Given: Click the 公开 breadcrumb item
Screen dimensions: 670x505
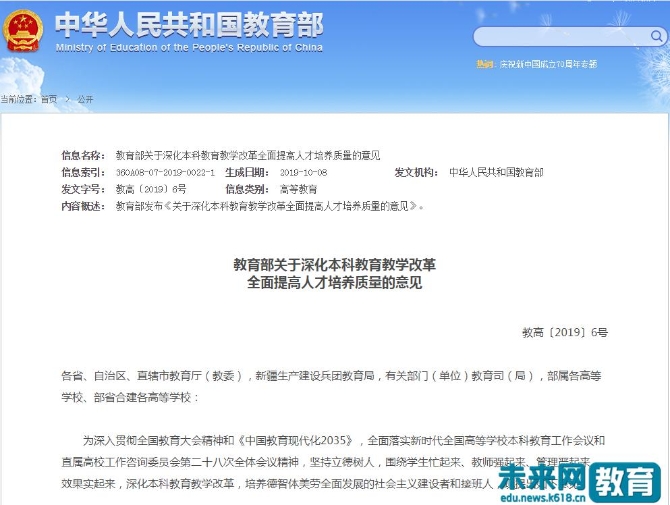Looking at the screenshot, I should [x=85, y=99].
